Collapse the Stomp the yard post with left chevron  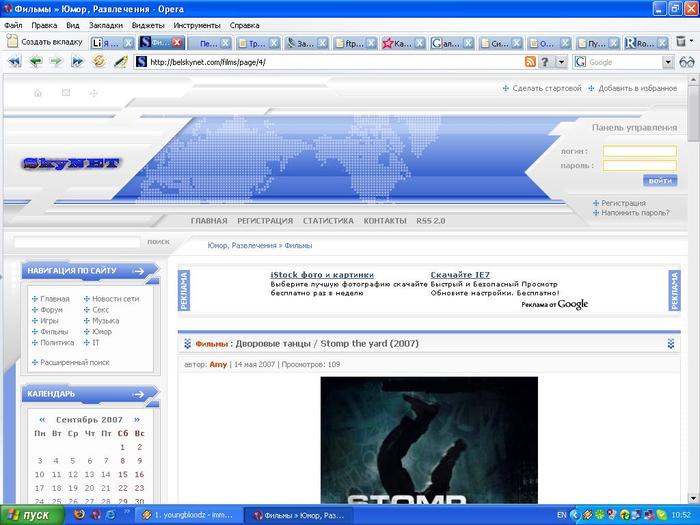(x=188, y=344)
